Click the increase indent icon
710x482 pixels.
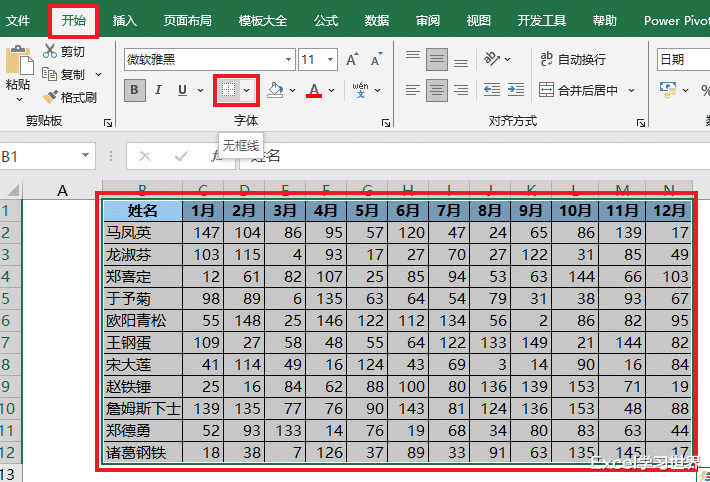516,90
